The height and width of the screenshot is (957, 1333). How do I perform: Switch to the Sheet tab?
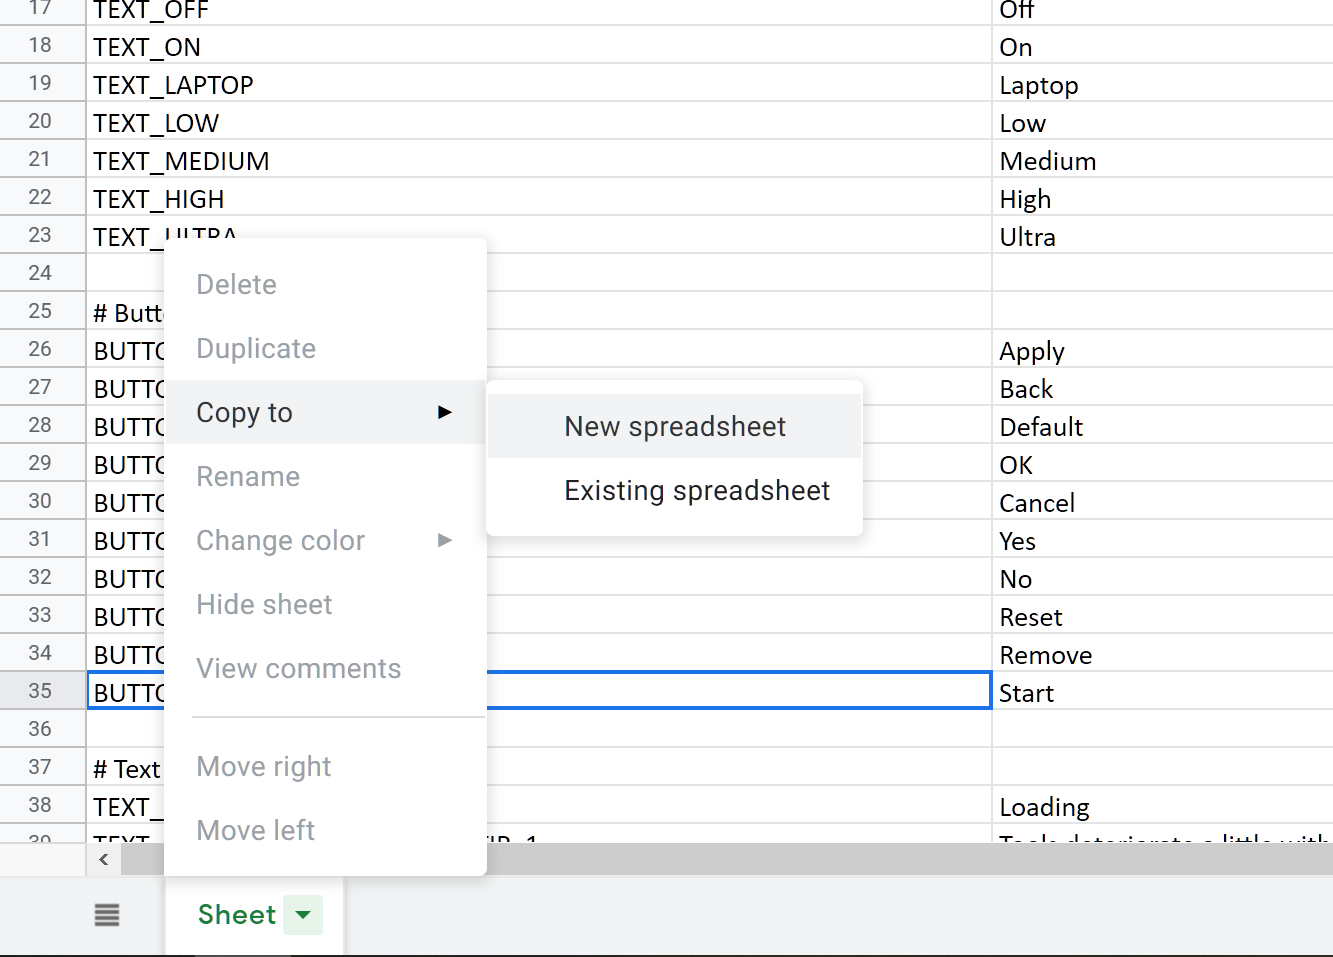(237, 915)
